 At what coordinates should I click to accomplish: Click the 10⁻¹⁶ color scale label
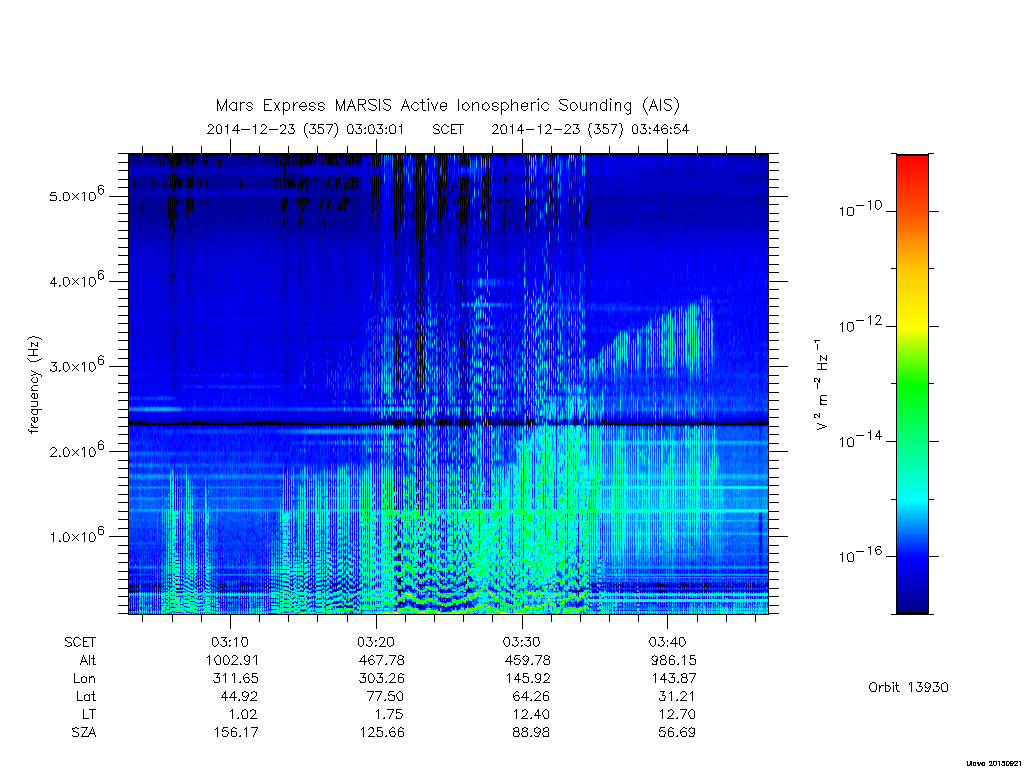pos(860,554)
